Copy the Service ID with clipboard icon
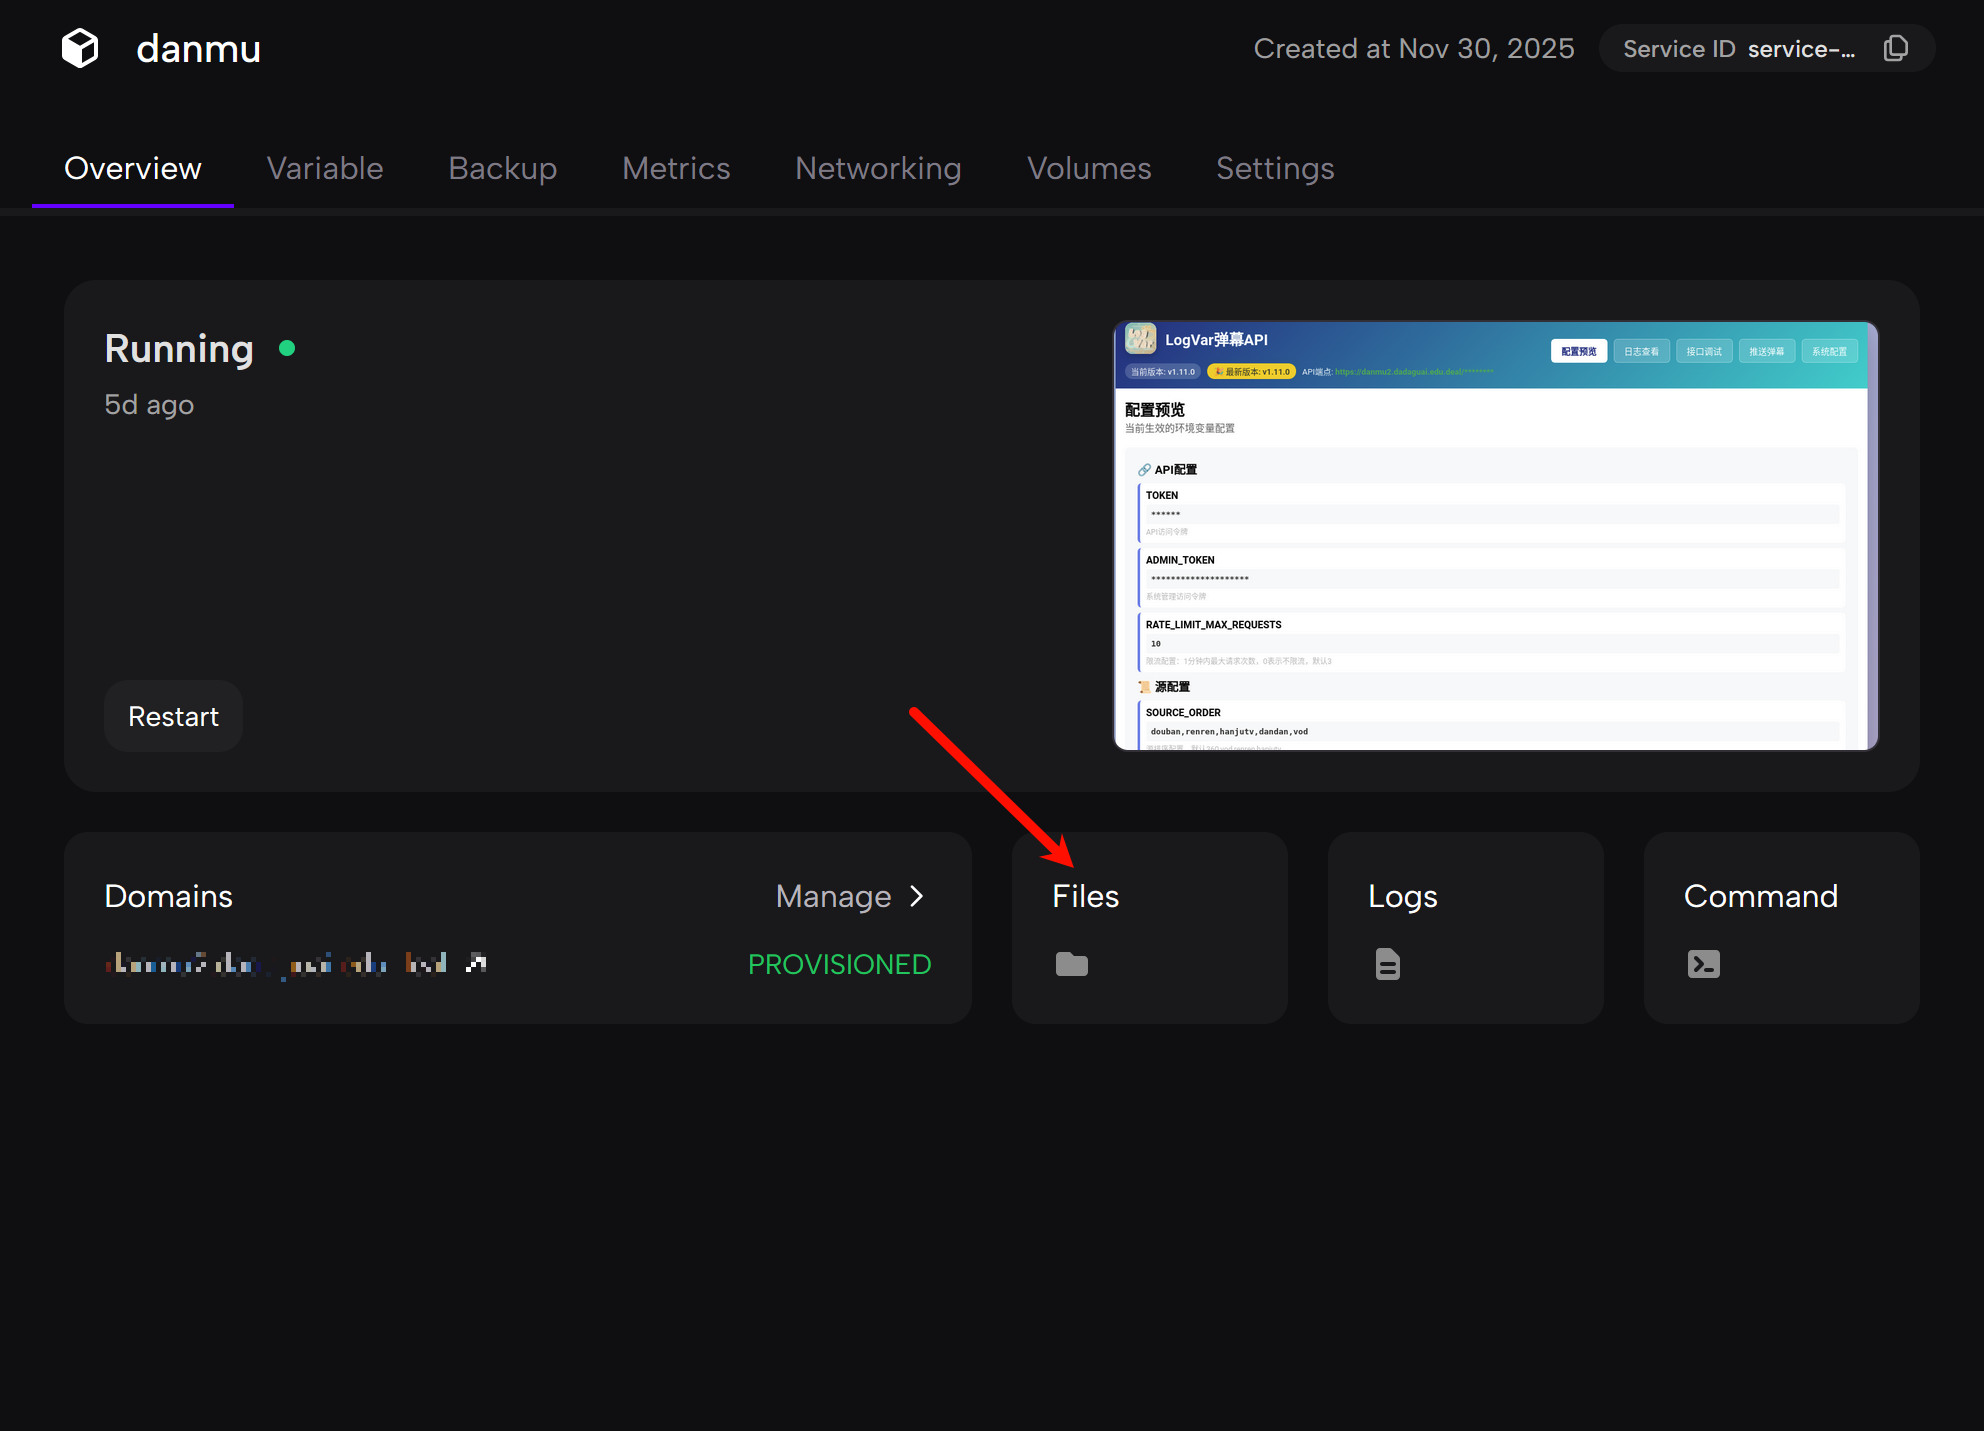This screenshot has width=1984, height=1431. pyautogui.click(x=1895, y=48)
